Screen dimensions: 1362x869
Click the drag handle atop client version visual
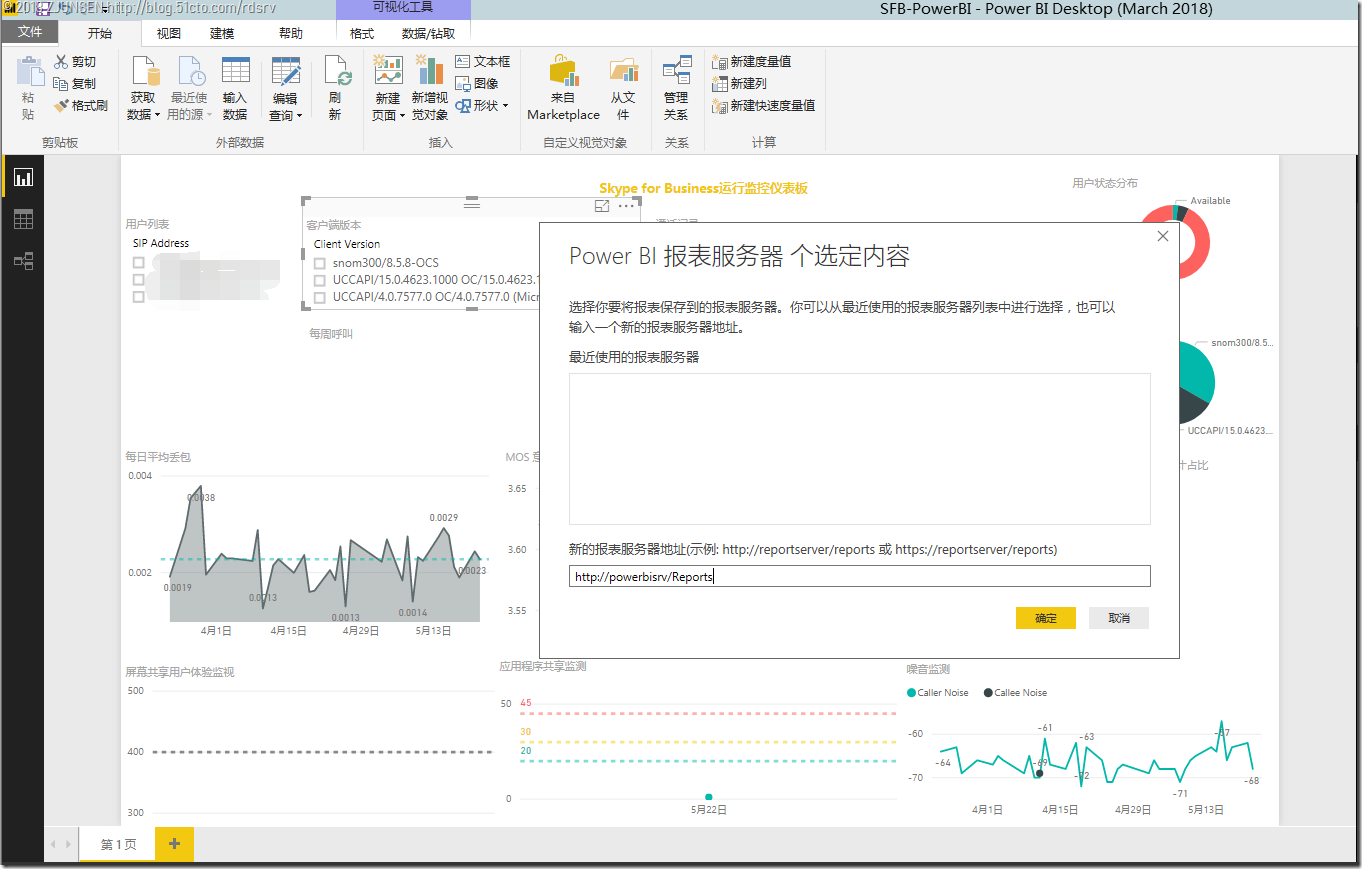[x=472, y=204]
